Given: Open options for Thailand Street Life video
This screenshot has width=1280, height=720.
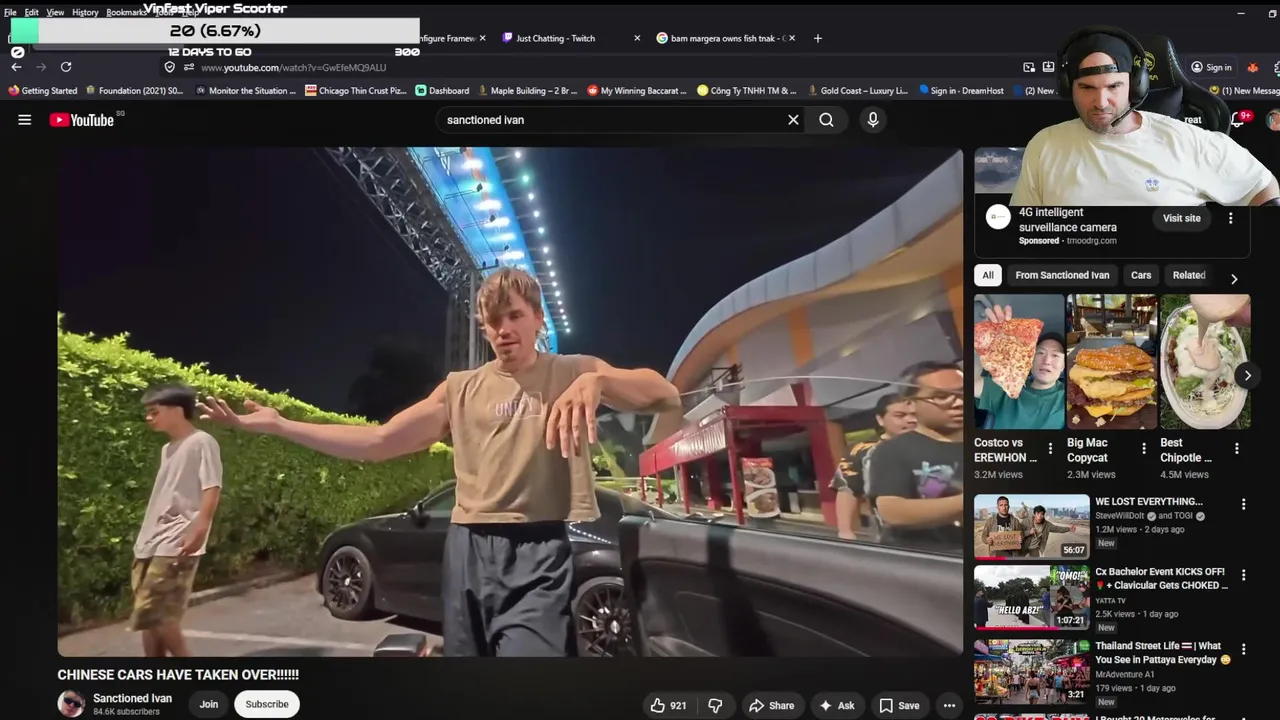Looking at the screenshot, I should 1244,649.
